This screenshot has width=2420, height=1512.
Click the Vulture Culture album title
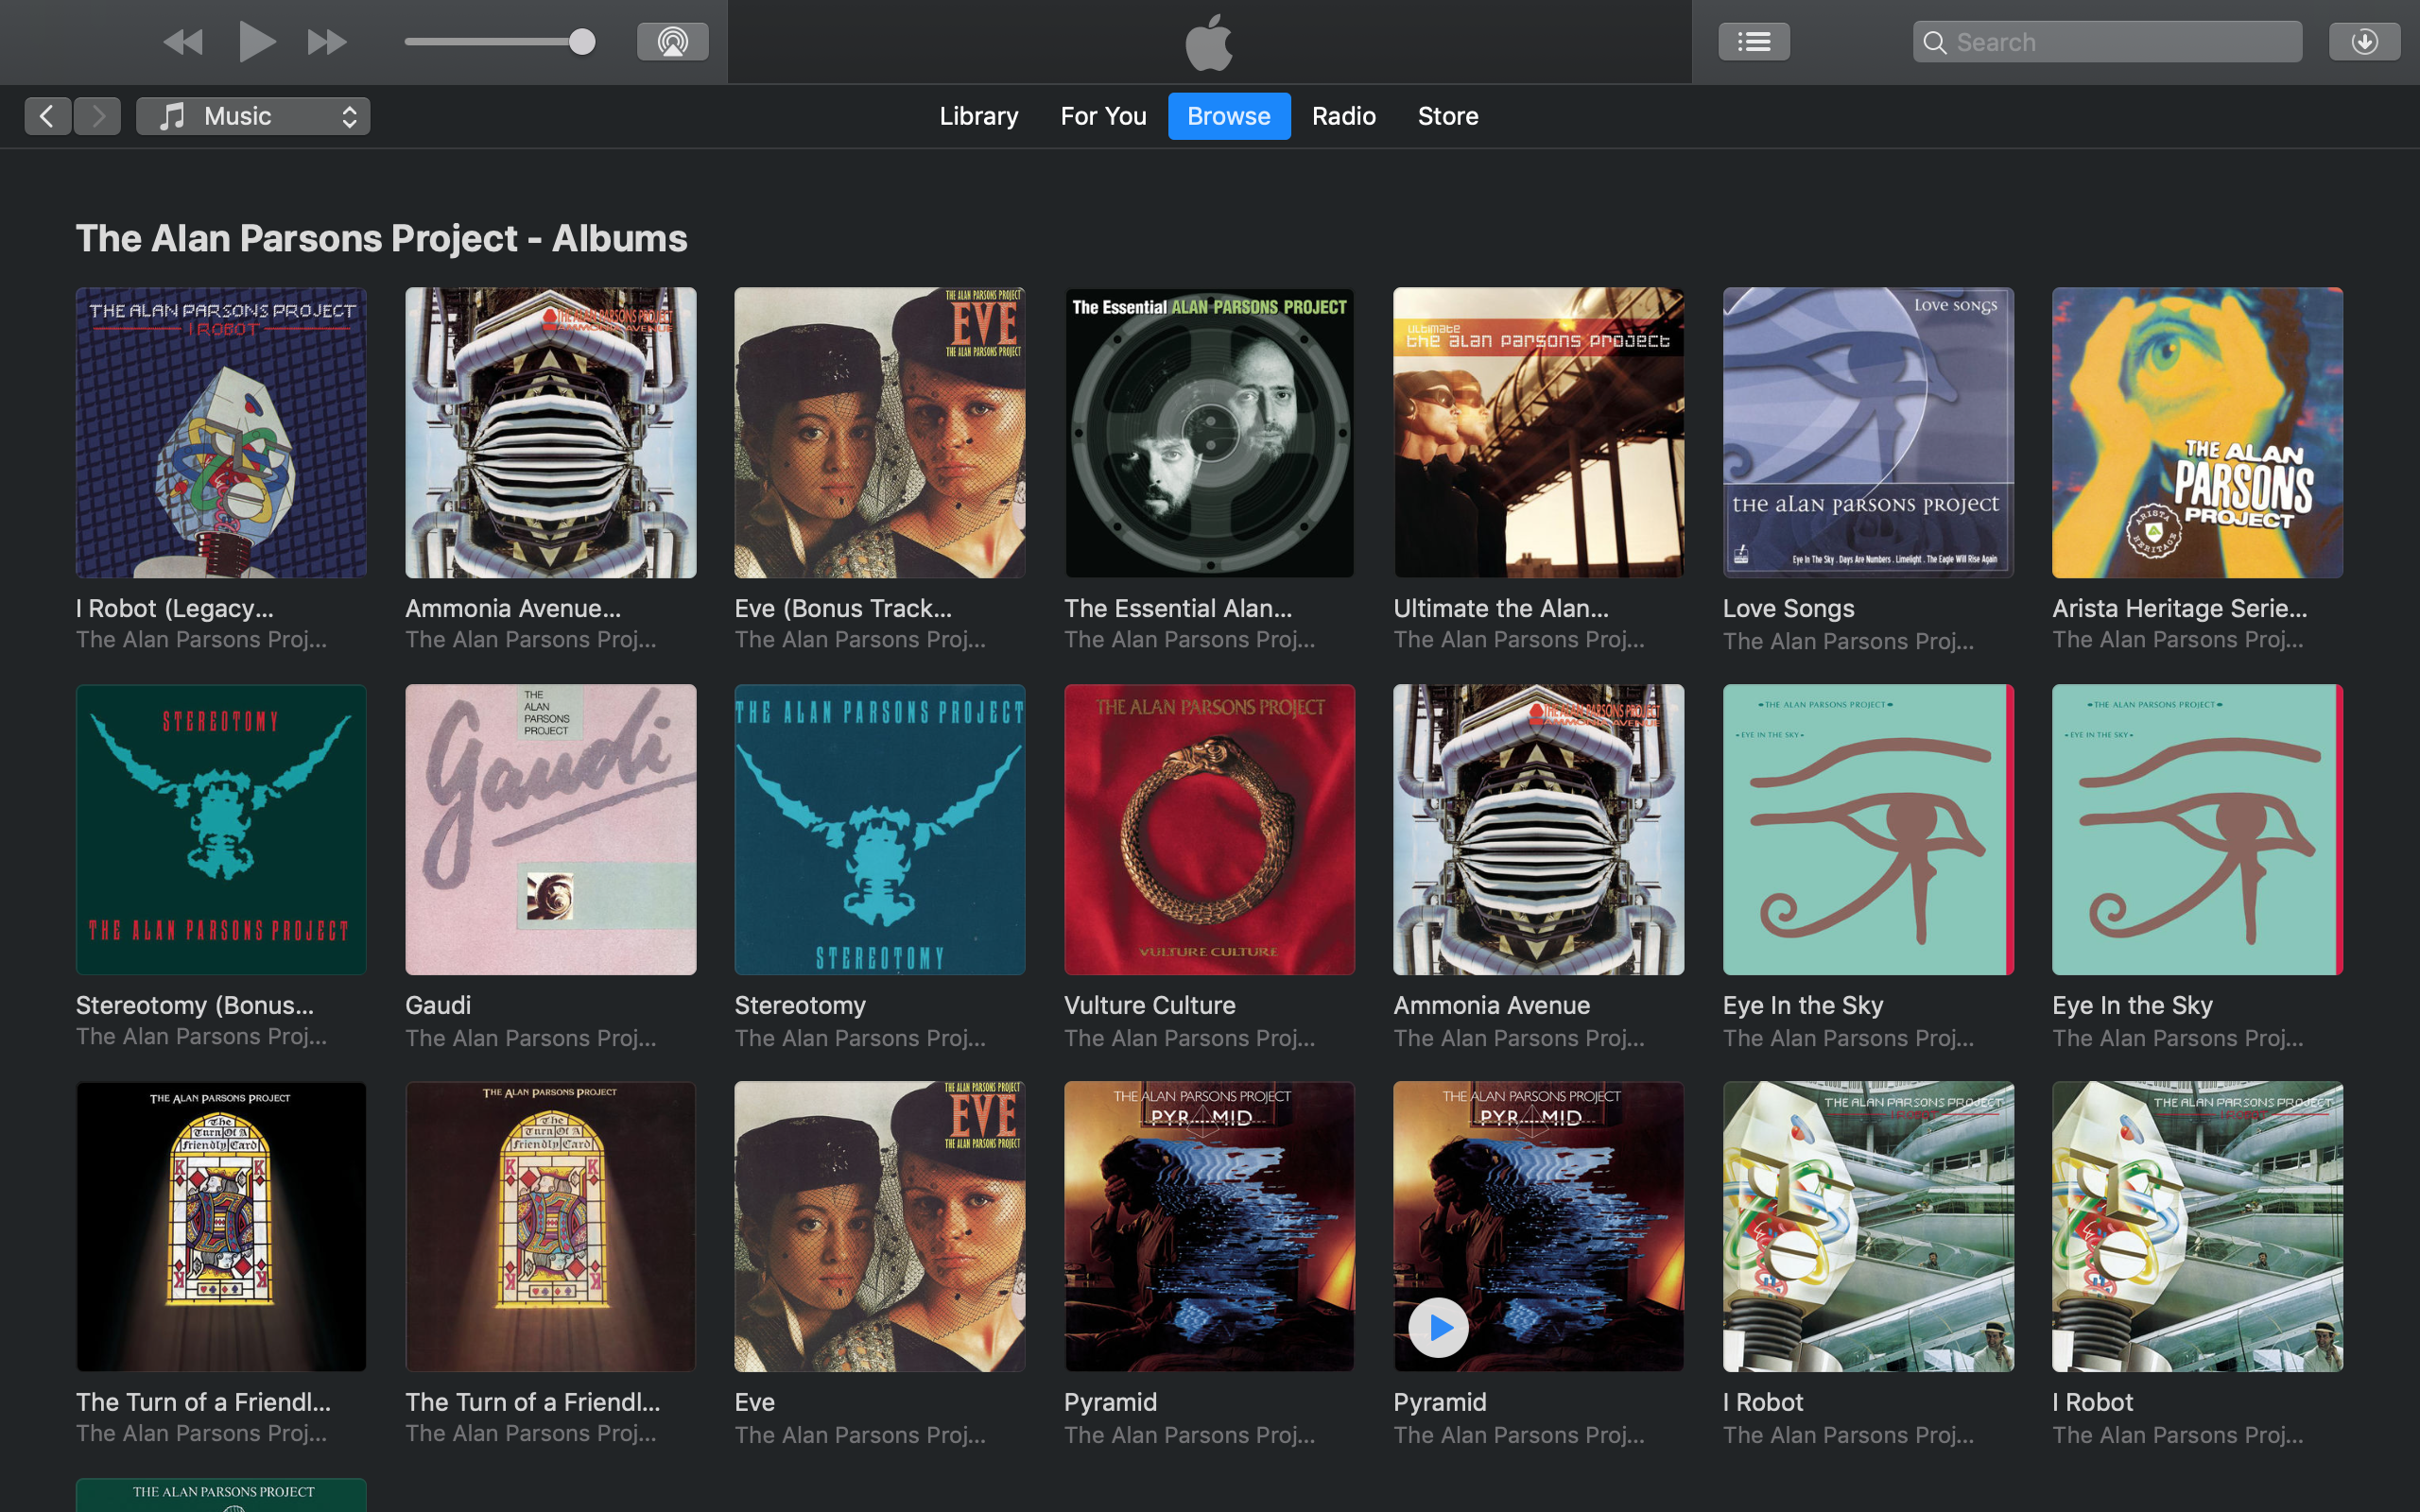coord(1149,1005)
